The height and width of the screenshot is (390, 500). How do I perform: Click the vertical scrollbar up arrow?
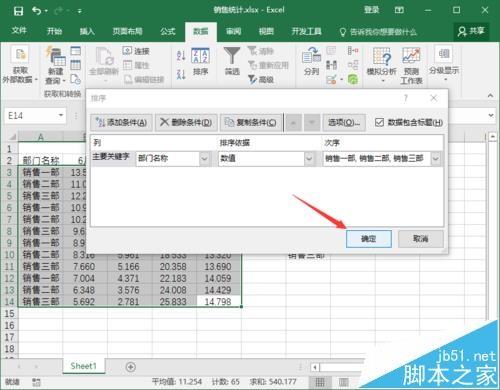tap(492, 136)
